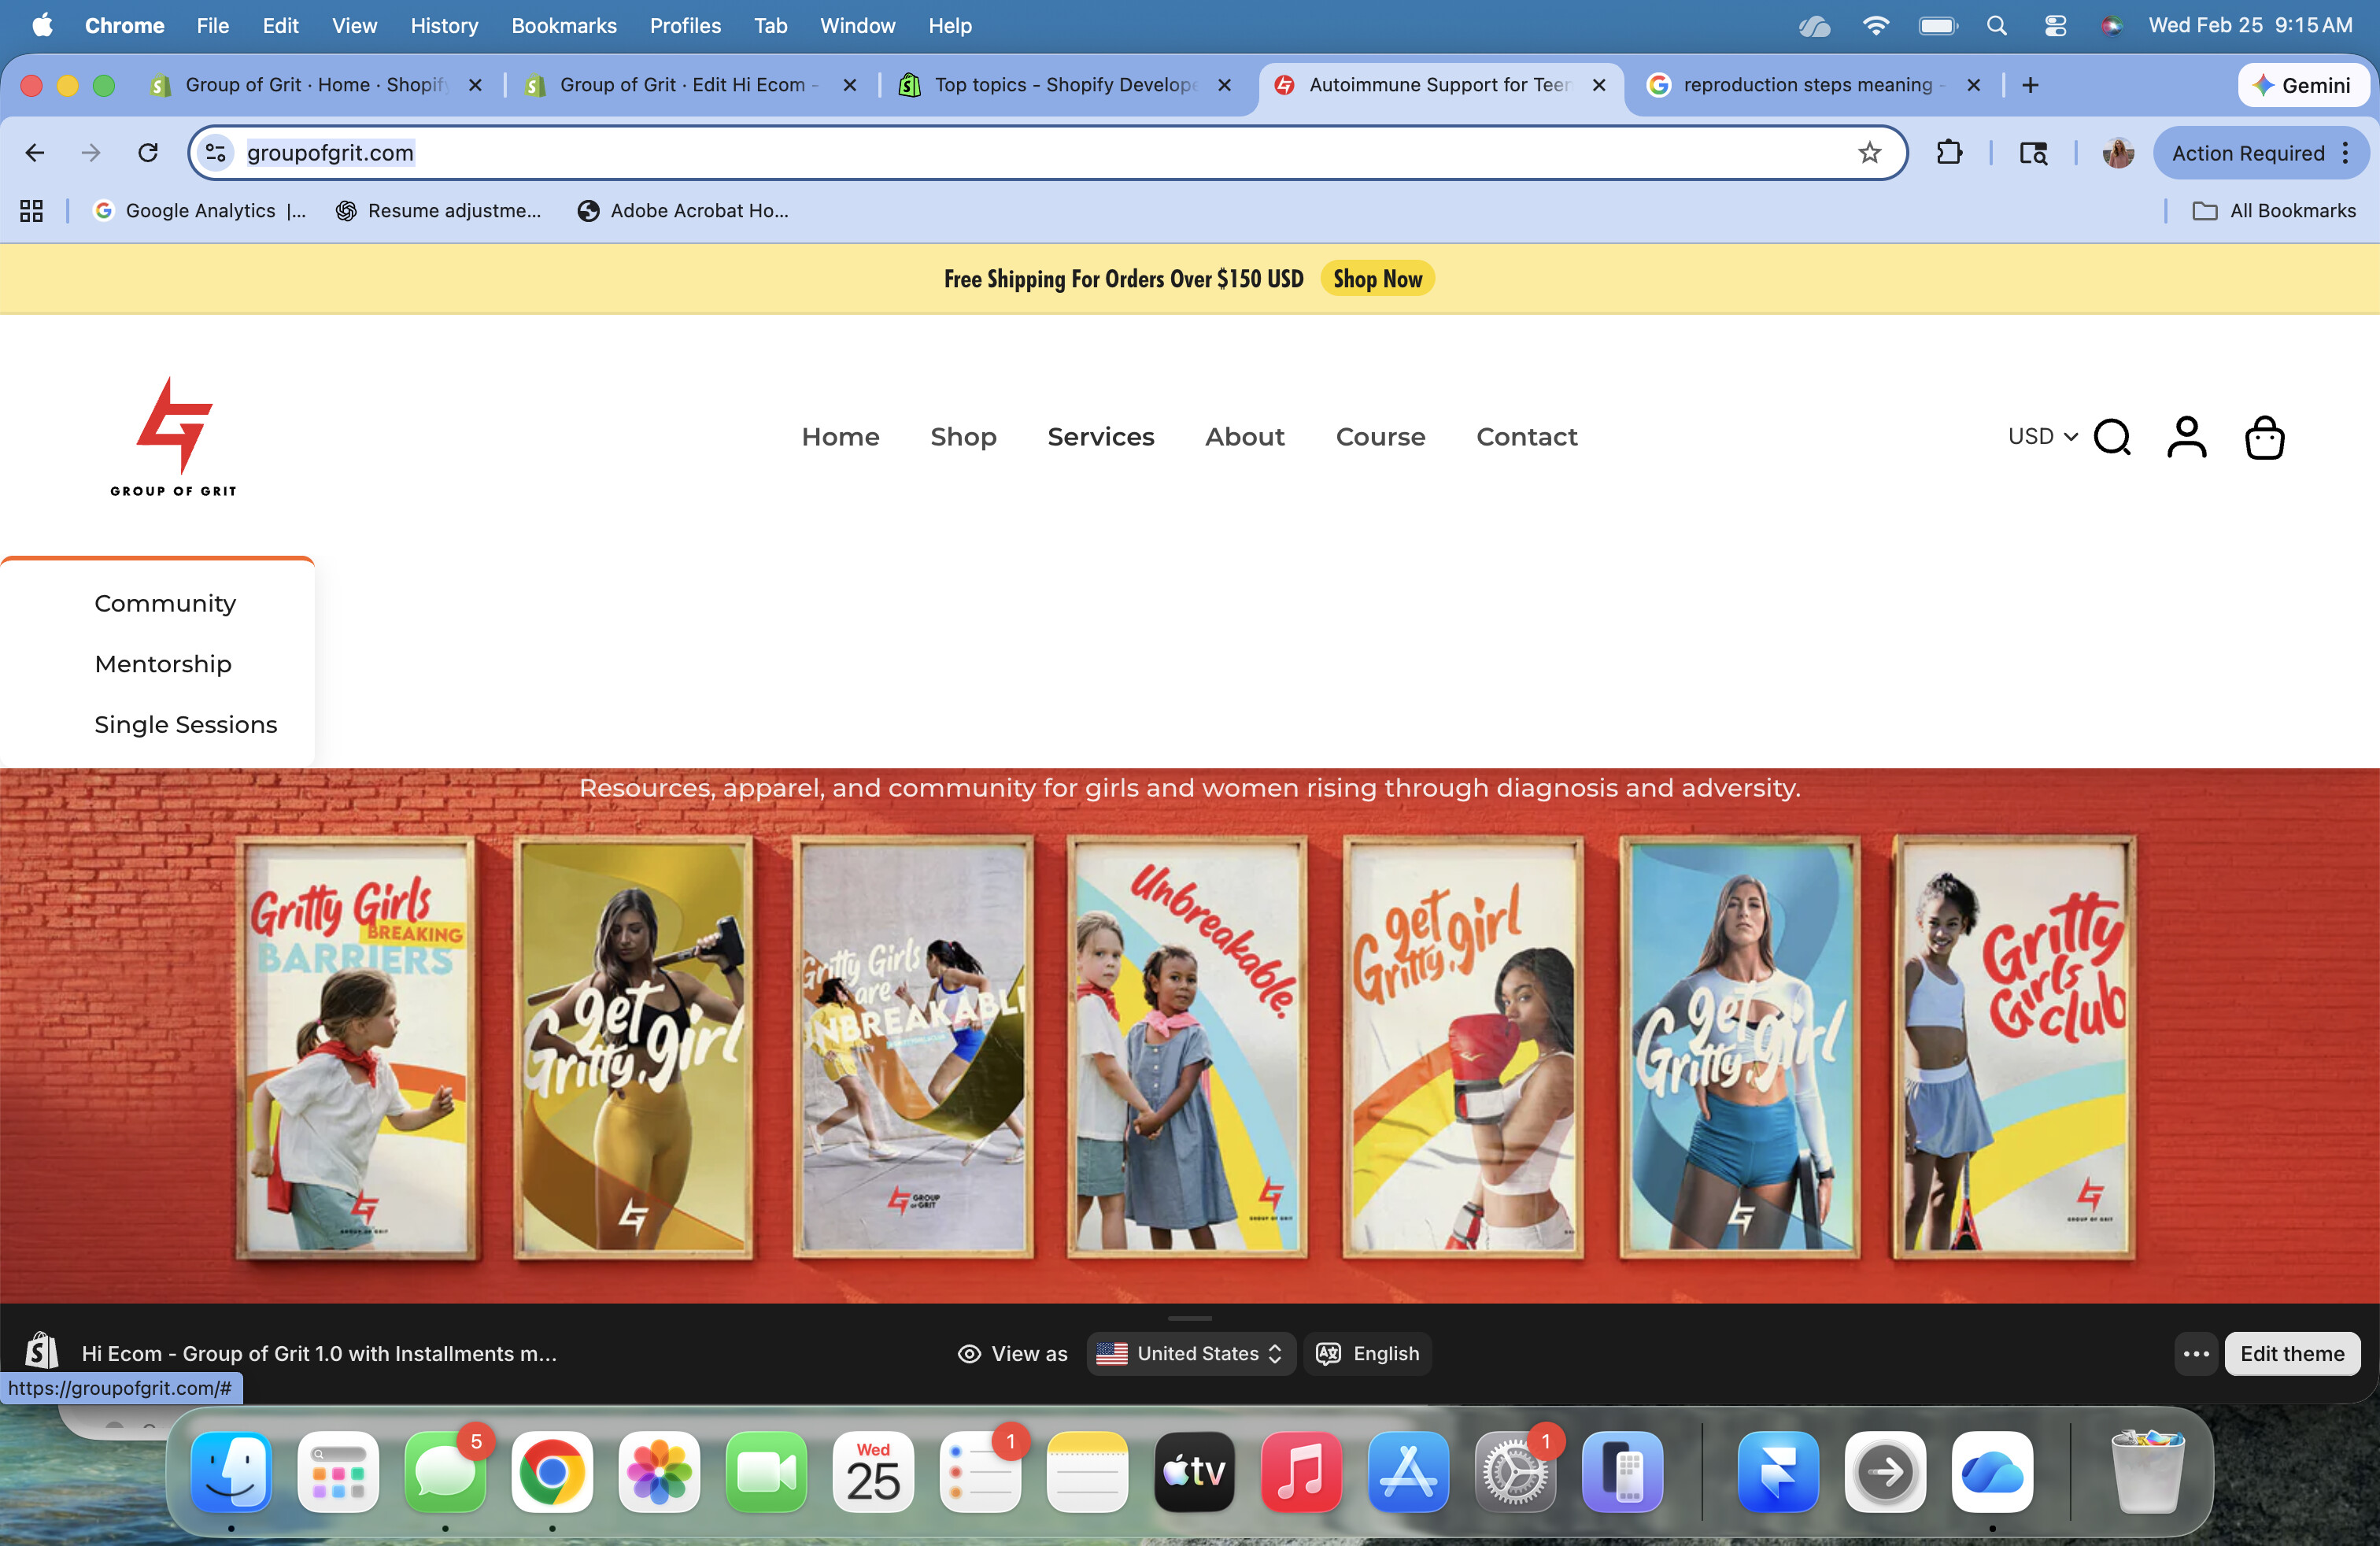Click the Unbreakable poster image
2380x1546 pixels.
pos(1188,1045)
